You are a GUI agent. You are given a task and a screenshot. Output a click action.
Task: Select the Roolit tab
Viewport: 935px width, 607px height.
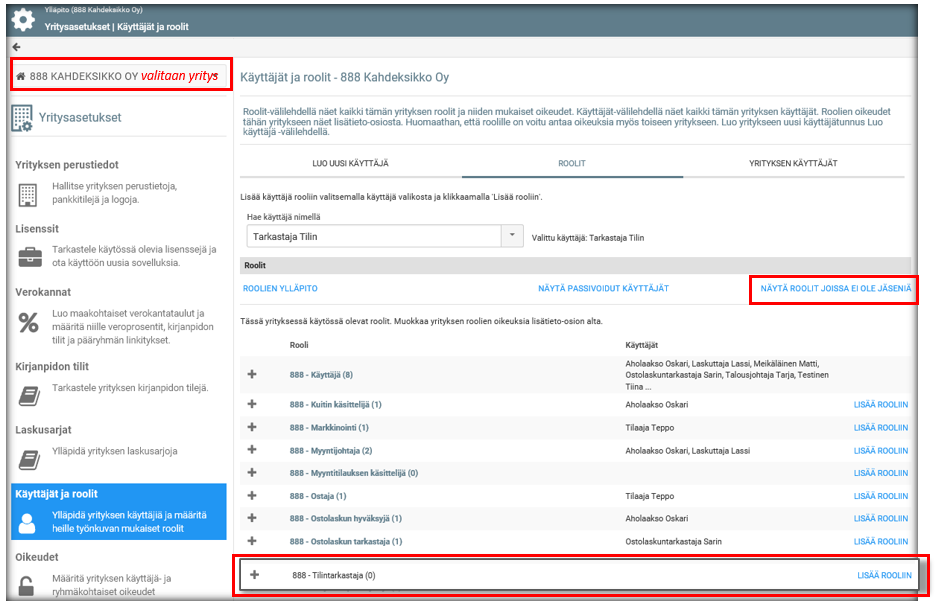pyautogui.click(x=572, y=163)
